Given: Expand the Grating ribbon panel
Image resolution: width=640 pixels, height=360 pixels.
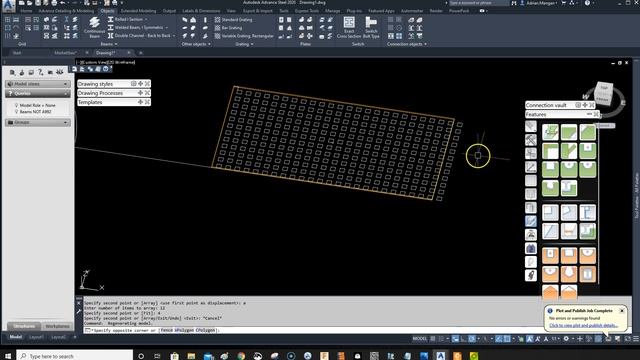Looking at the screenshot, I should tap(244, 44).
